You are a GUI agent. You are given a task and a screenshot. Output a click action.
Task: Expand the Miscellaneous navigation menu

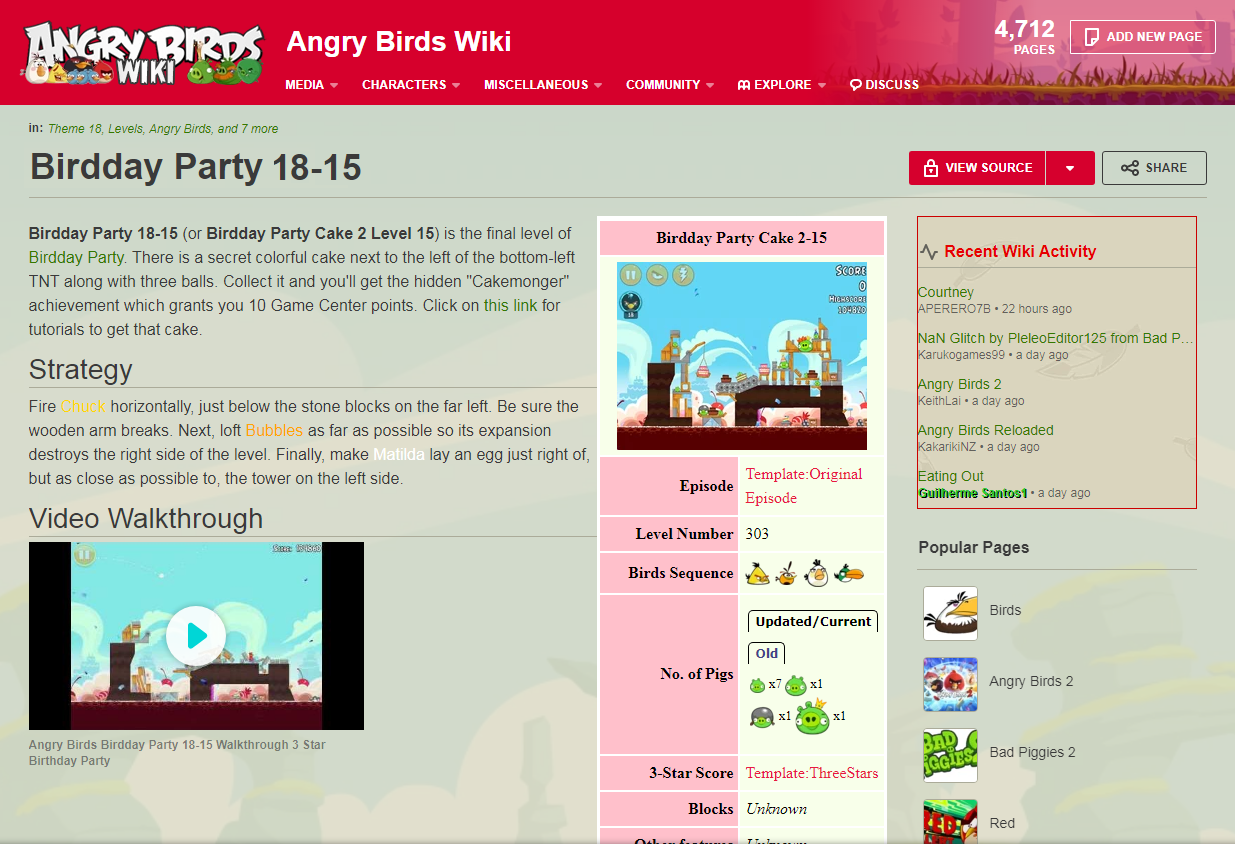pyautogui.click(x=543, y=85)
